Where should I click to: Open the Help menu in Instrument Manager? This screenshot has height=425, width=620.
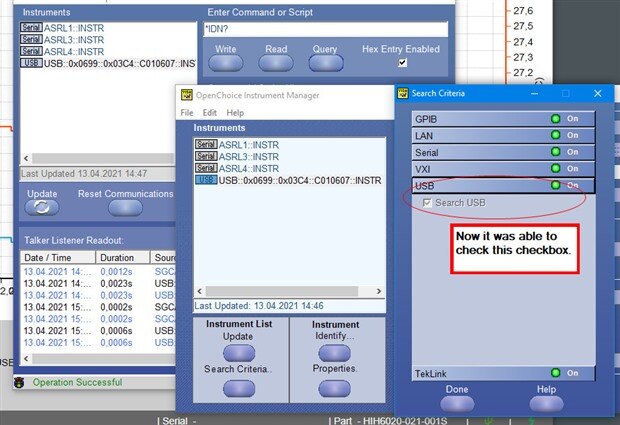click(x=235, y=113)
